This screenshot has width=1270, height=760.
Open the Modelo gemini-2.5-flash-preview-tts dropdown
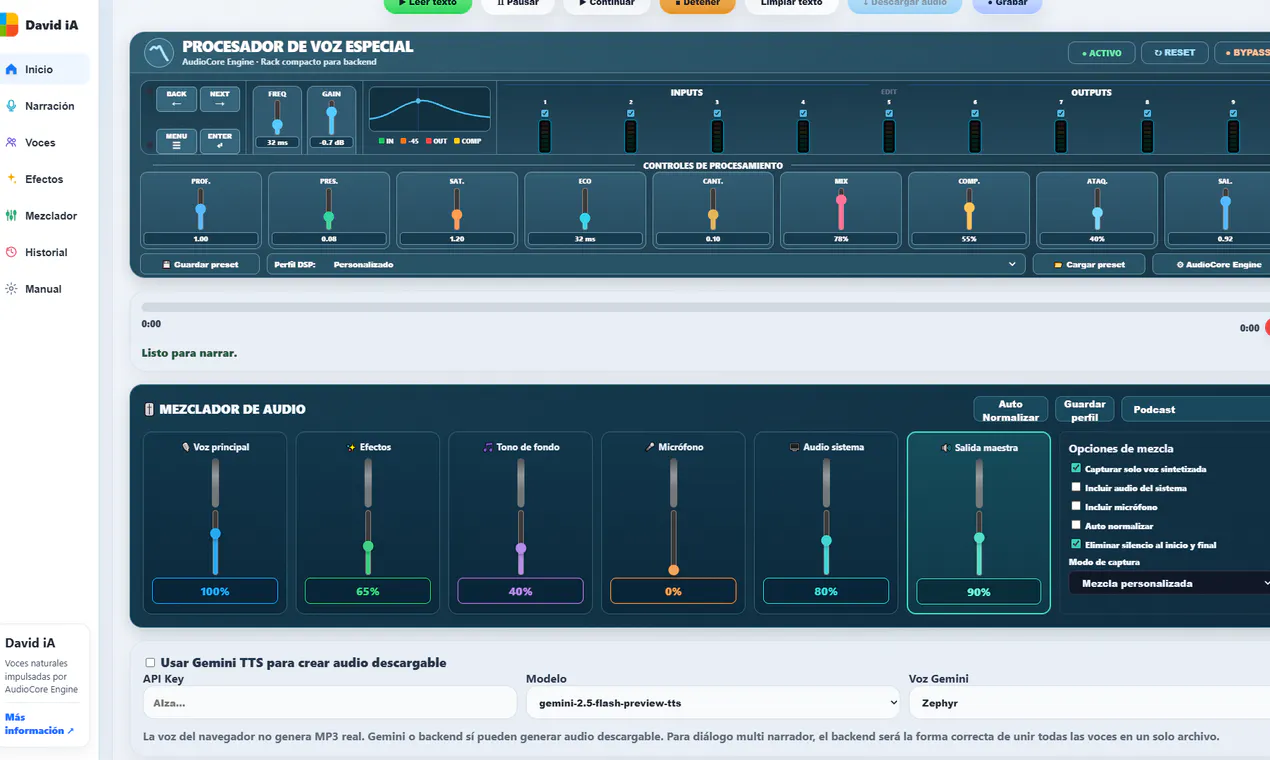click(714, 703)
